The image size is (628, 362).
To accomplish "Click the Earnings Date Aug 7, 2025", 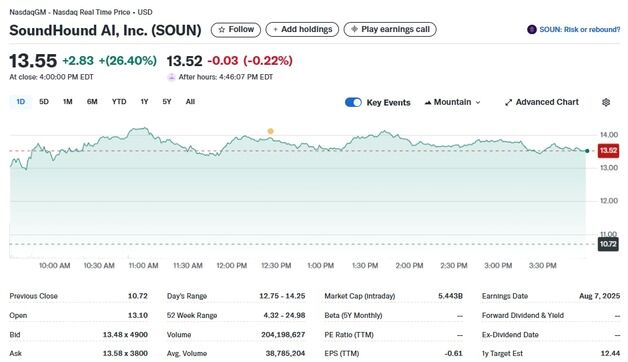I will [x=599, y=296].
